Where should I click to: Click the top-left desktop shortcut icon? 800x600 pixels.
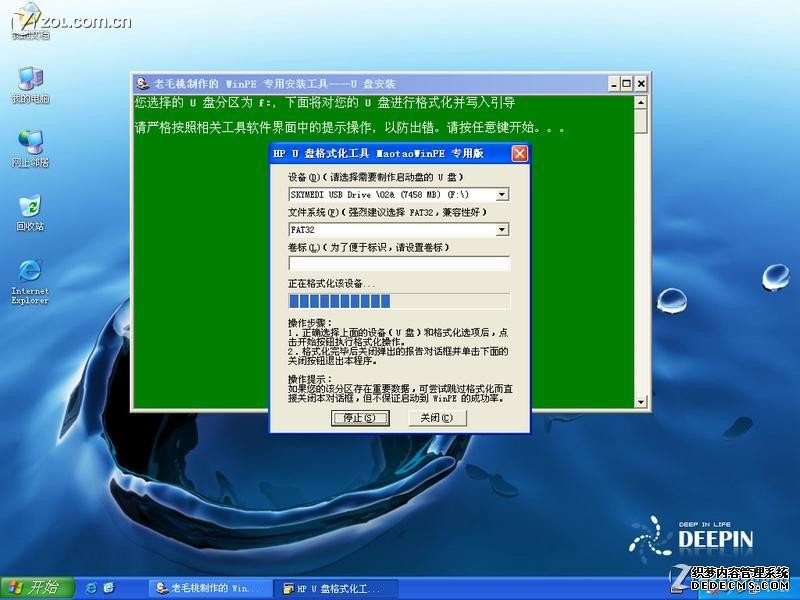pos(31,21)
